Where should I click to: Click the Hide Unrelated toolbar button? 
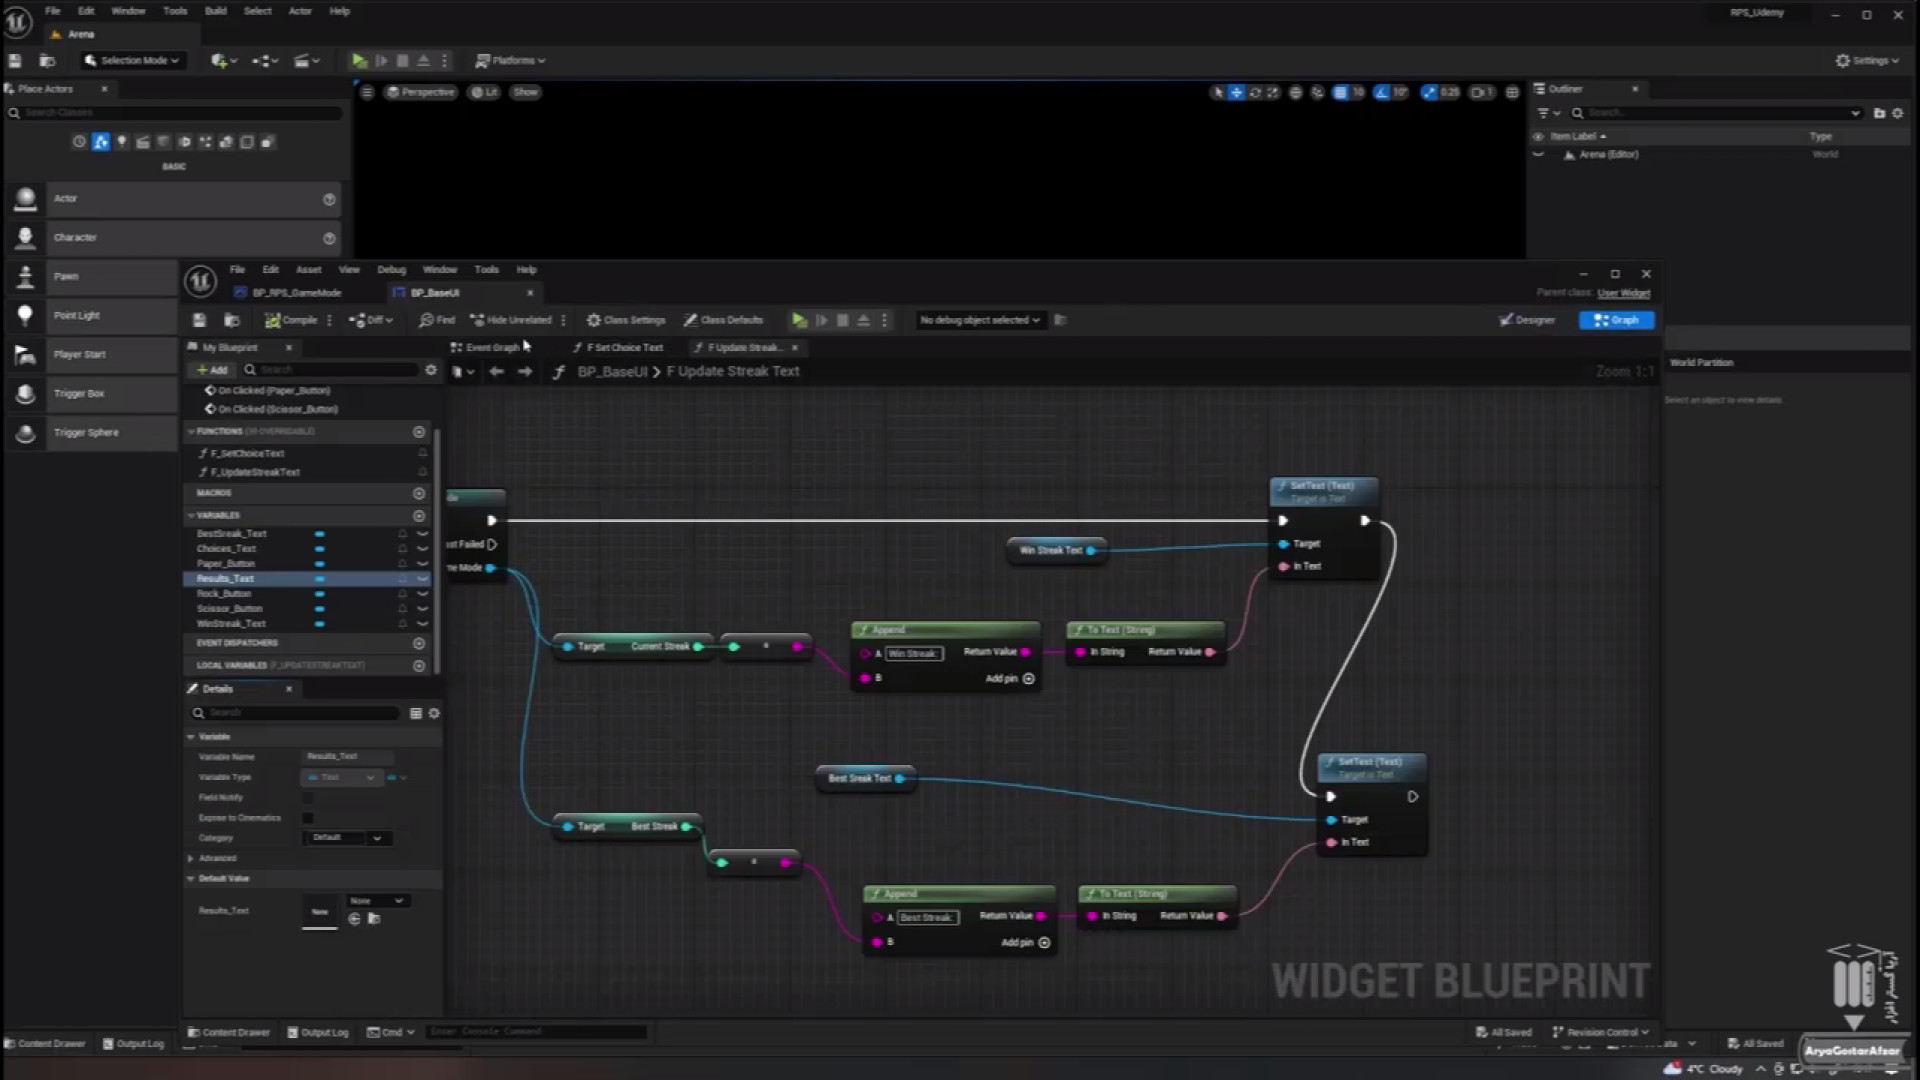tap(511, 320)
